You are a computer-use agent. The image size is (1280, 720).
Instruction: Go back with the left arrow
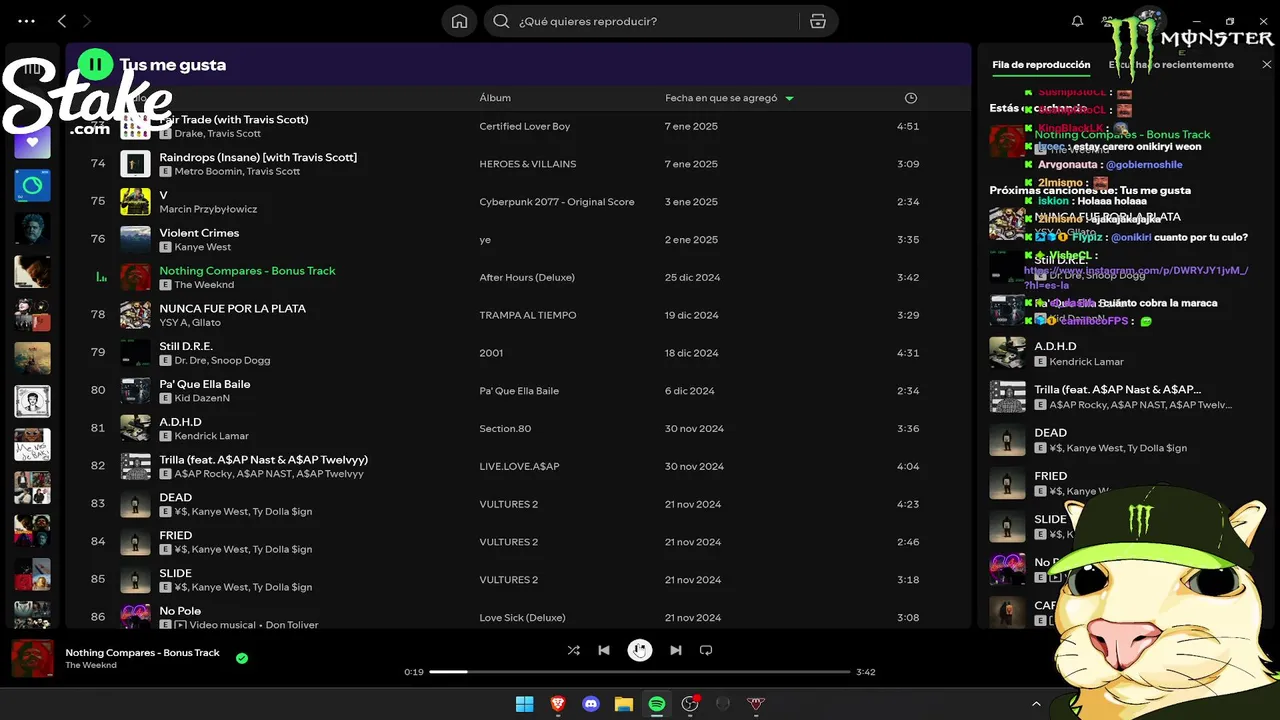[62, 21]
